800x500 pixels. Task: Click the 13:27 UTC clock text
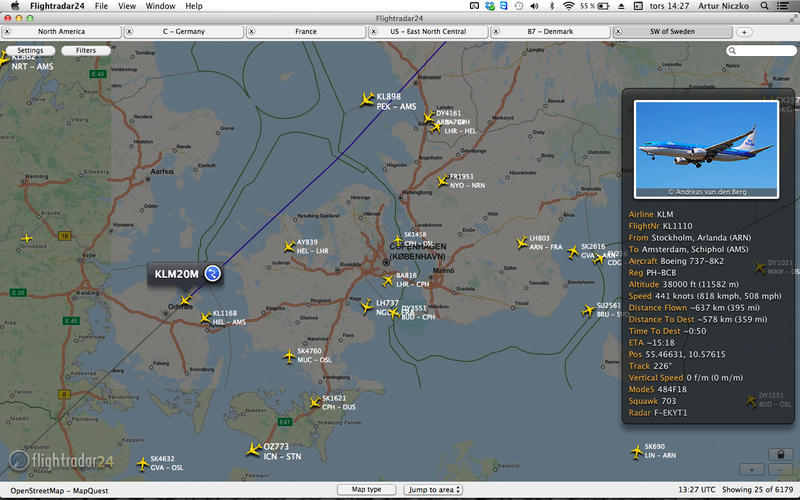(x=696, y=489)
